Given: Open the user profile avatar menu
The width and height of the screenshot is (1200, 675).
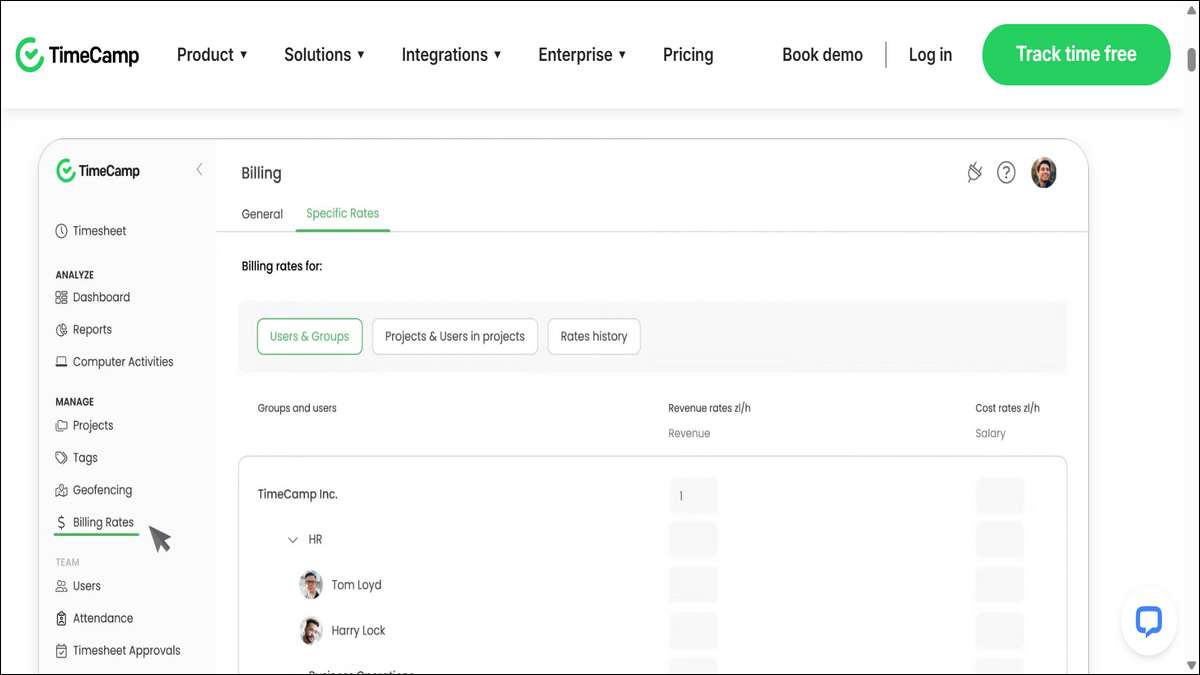Looking at the screenshot, I should coord(1044,173).
